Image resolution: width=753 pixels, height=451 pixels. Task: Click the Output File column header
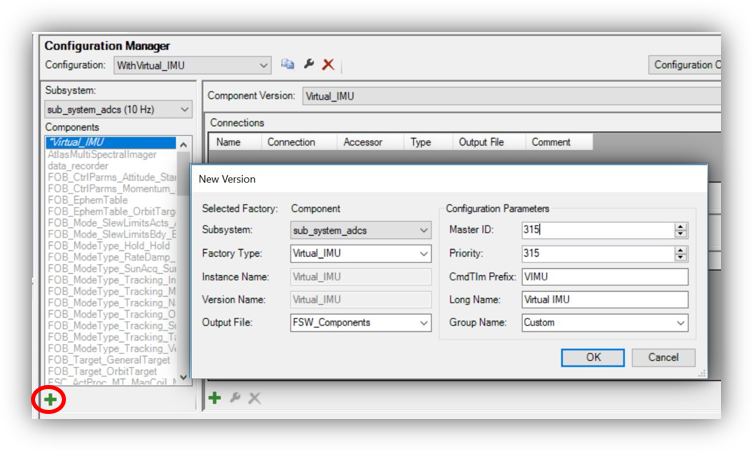481,142
